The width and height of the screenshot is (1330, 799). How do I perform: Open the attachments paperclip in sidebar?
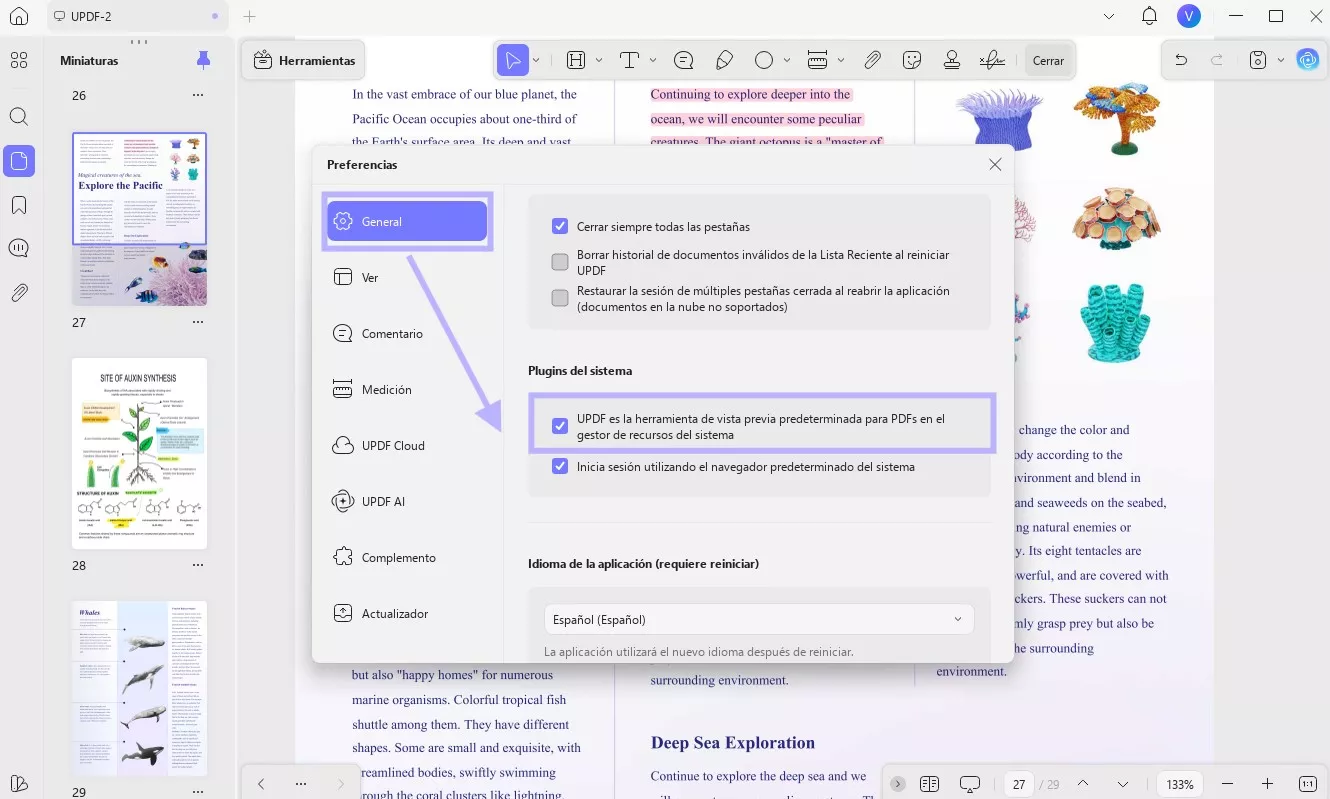tap(18, 293)
